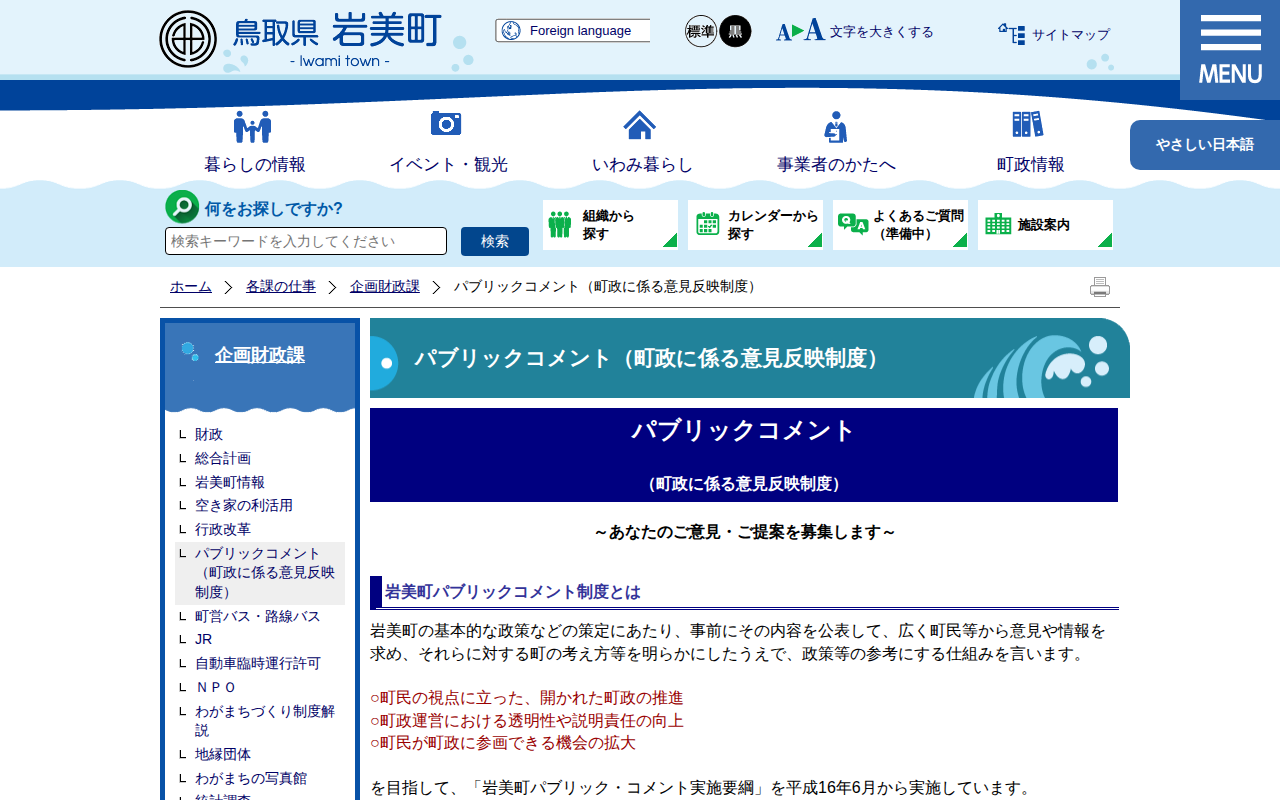
Task: Open the サイトマップ link
Action: 1054,34
